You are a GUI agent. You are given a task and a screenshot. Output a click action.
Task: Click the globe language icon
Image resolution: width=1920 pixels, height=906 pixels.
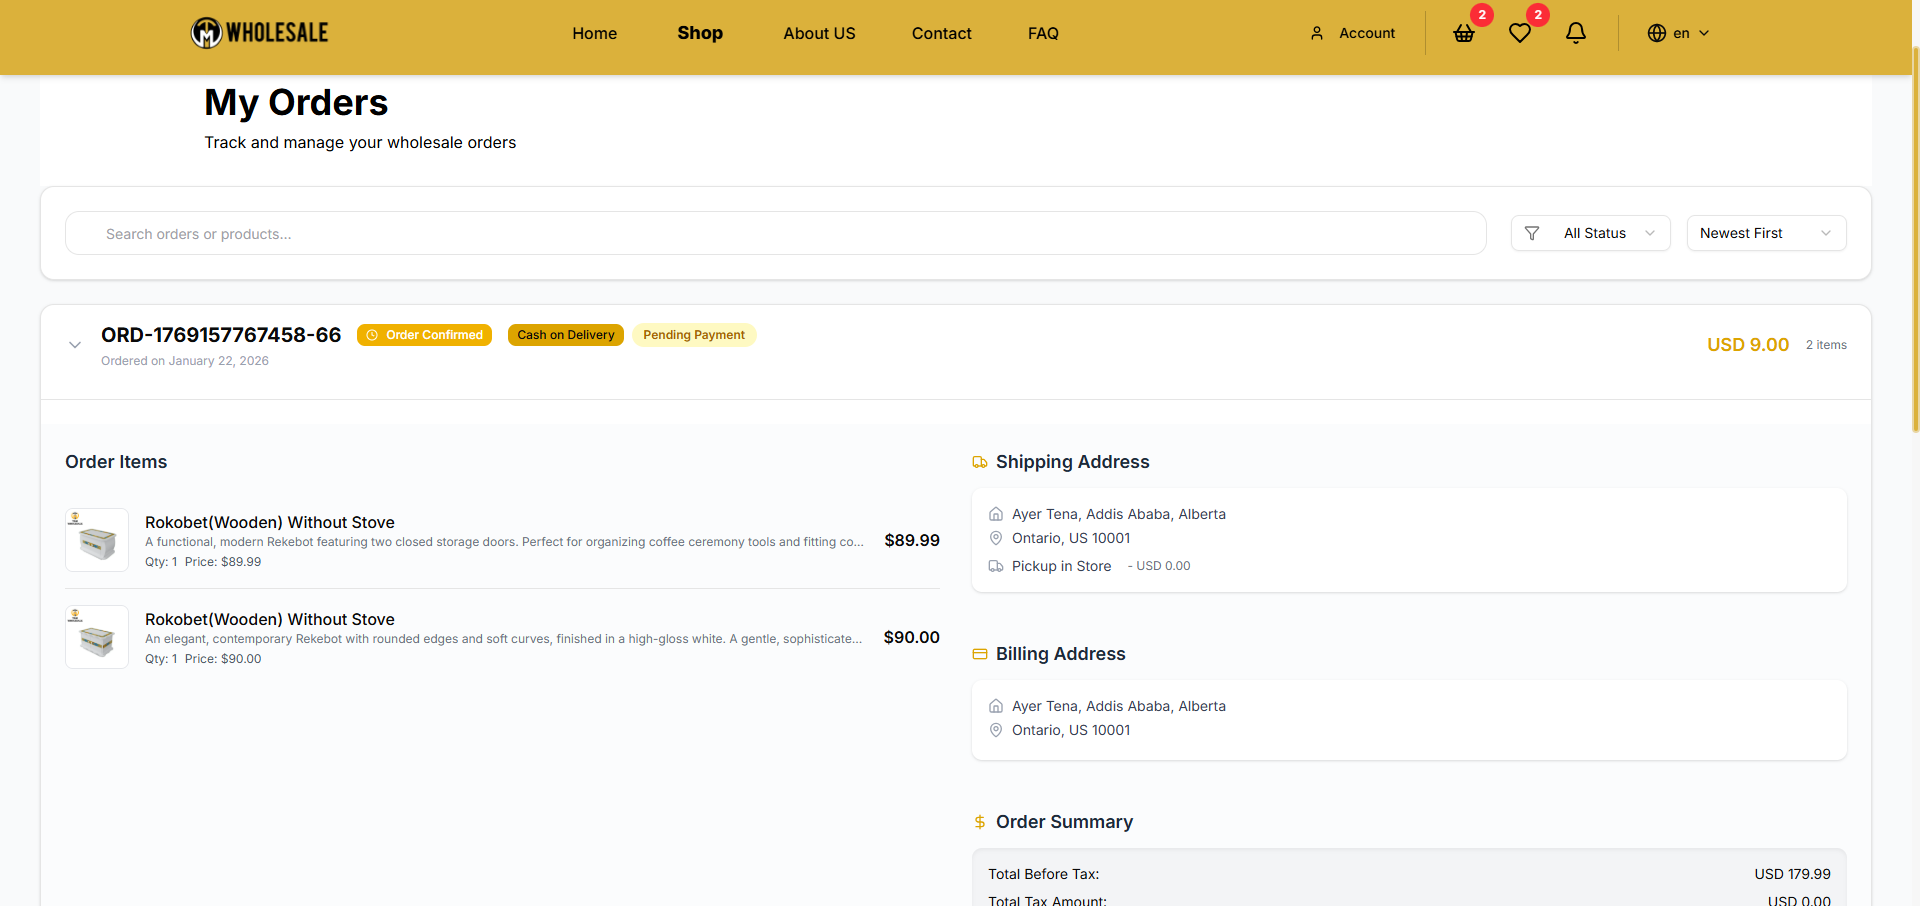pyautogui.click(x=1657, y=33)
